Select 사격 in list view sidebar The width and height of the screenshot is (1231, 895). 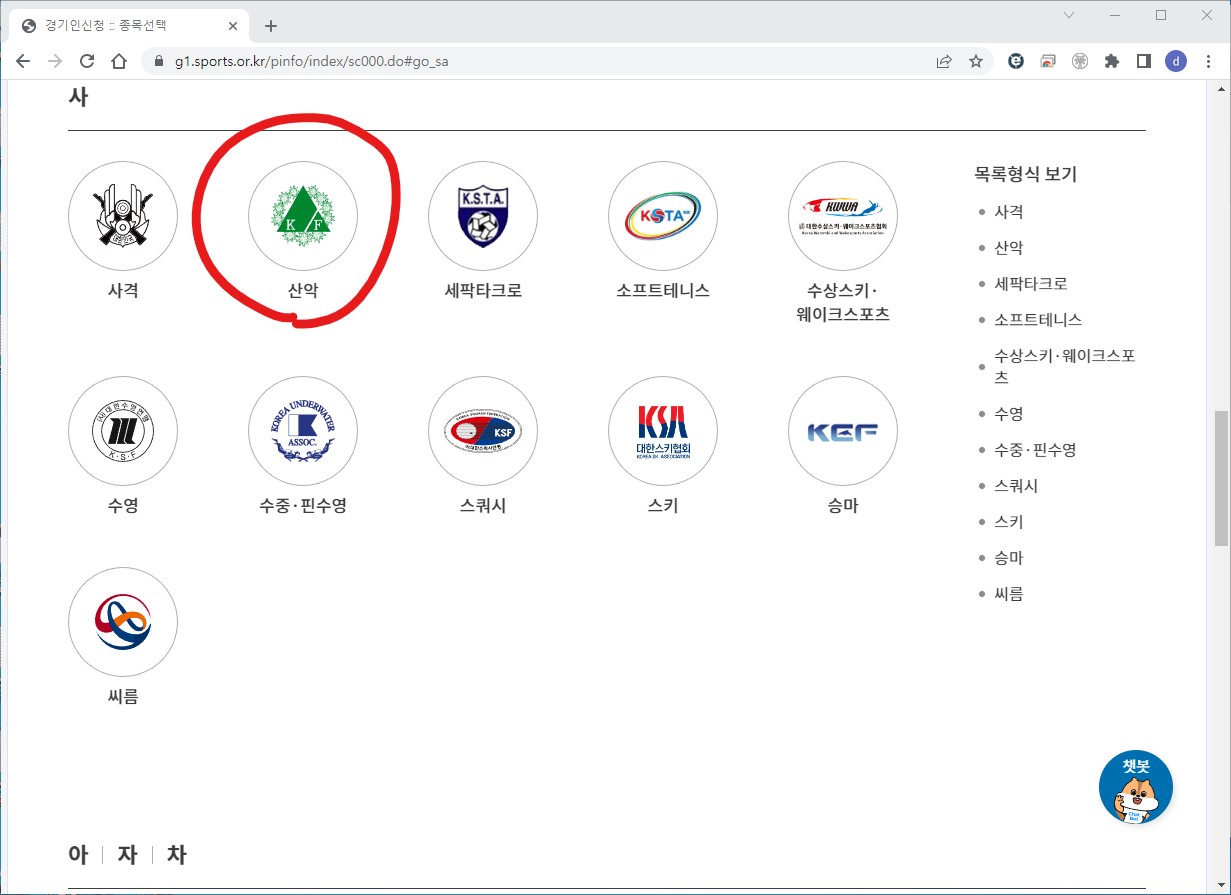(x=1008, y=212)
